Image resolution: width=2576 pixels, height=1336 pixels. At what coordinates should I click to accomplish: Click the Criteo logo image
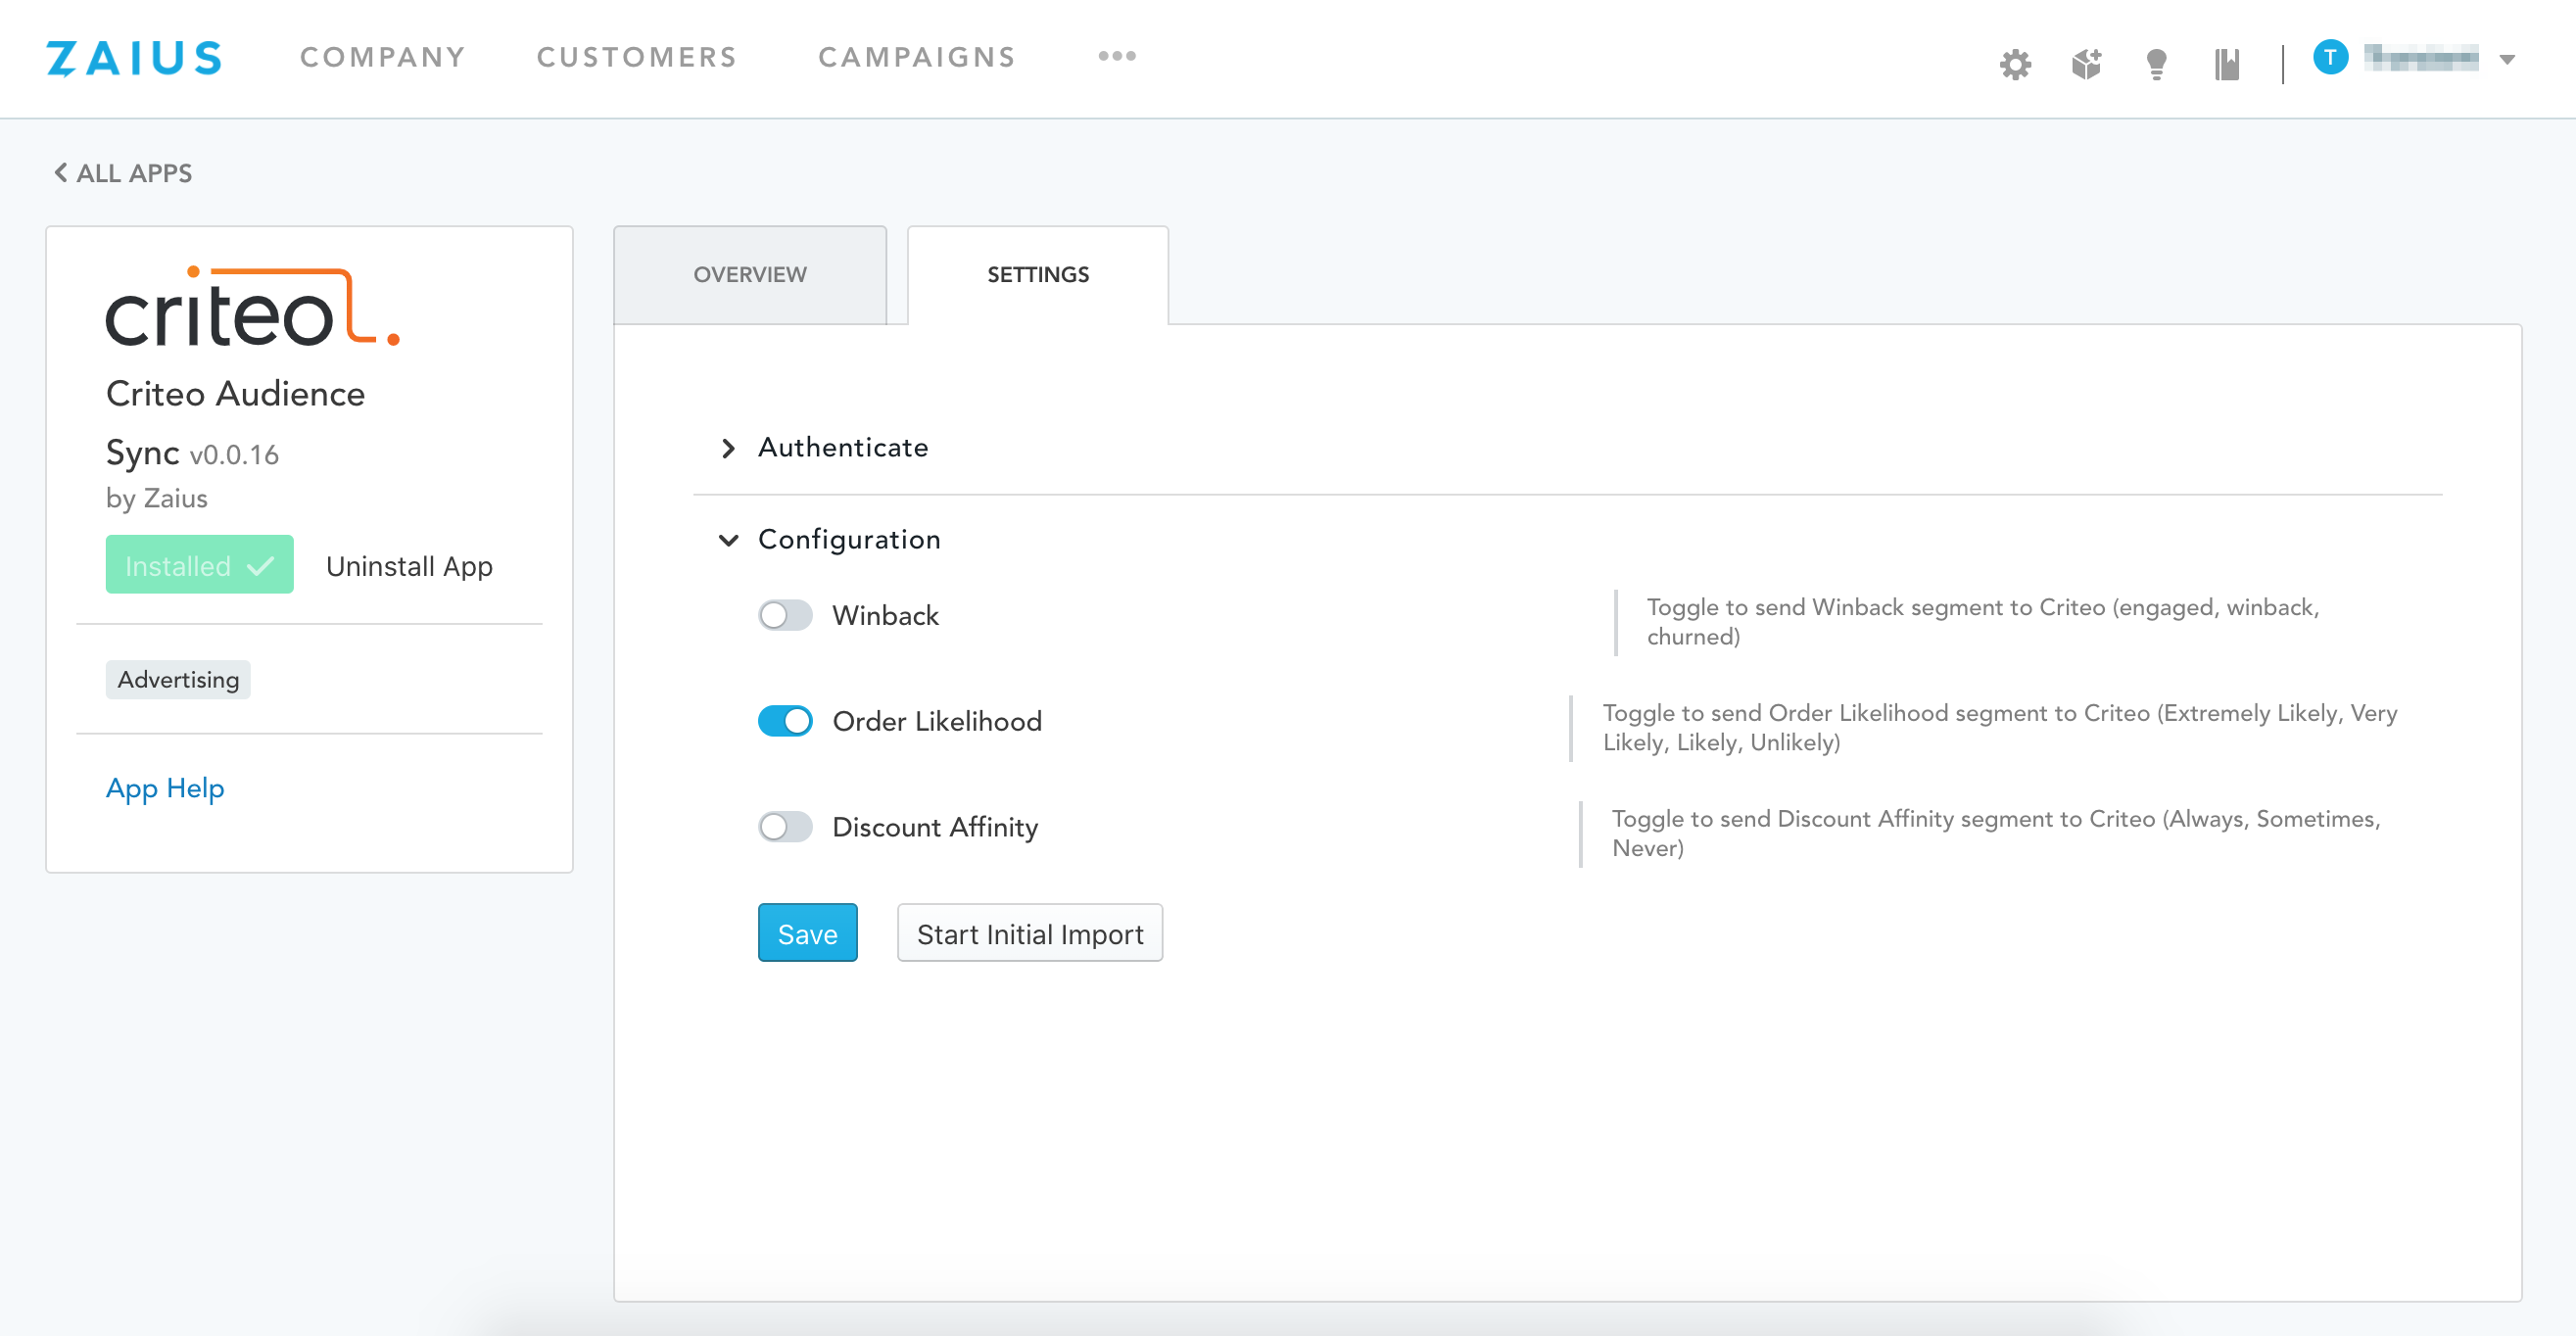pyautogui.click(x=253, y=307)
